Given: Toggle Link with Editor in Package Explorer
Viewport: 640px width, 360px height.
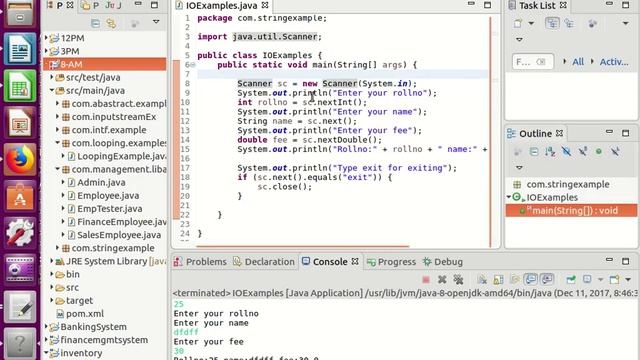Looking at the screenshot, I should pos(111,24).
